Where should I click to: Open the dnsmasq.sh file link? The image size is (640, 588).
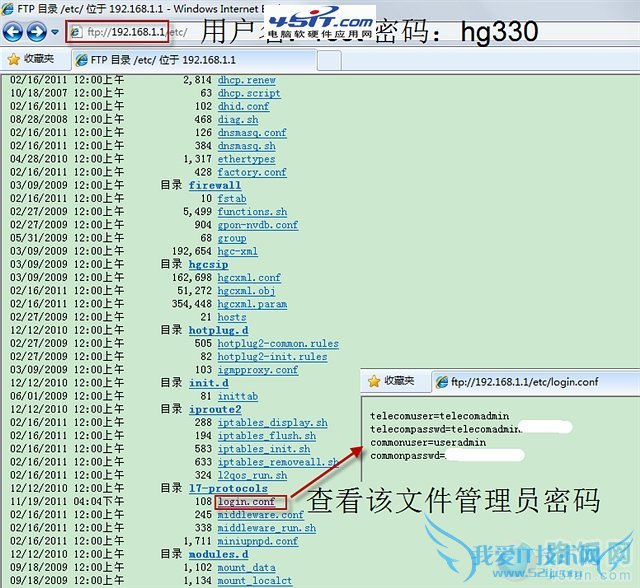coord(247,146)
